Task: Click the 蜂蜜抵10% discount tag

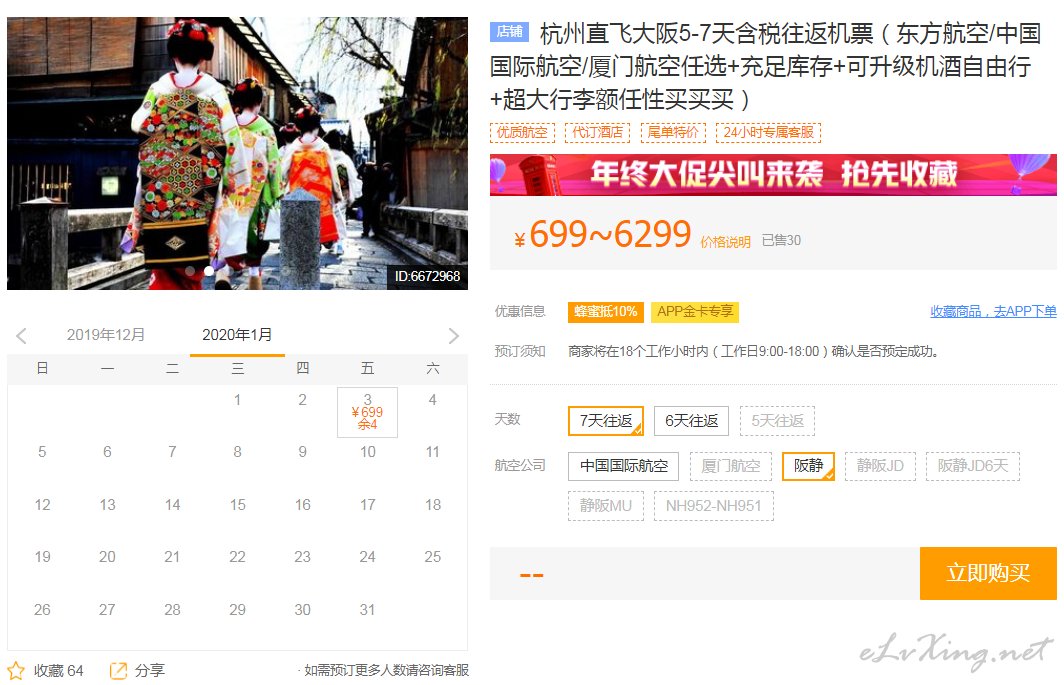Action: 606,312
